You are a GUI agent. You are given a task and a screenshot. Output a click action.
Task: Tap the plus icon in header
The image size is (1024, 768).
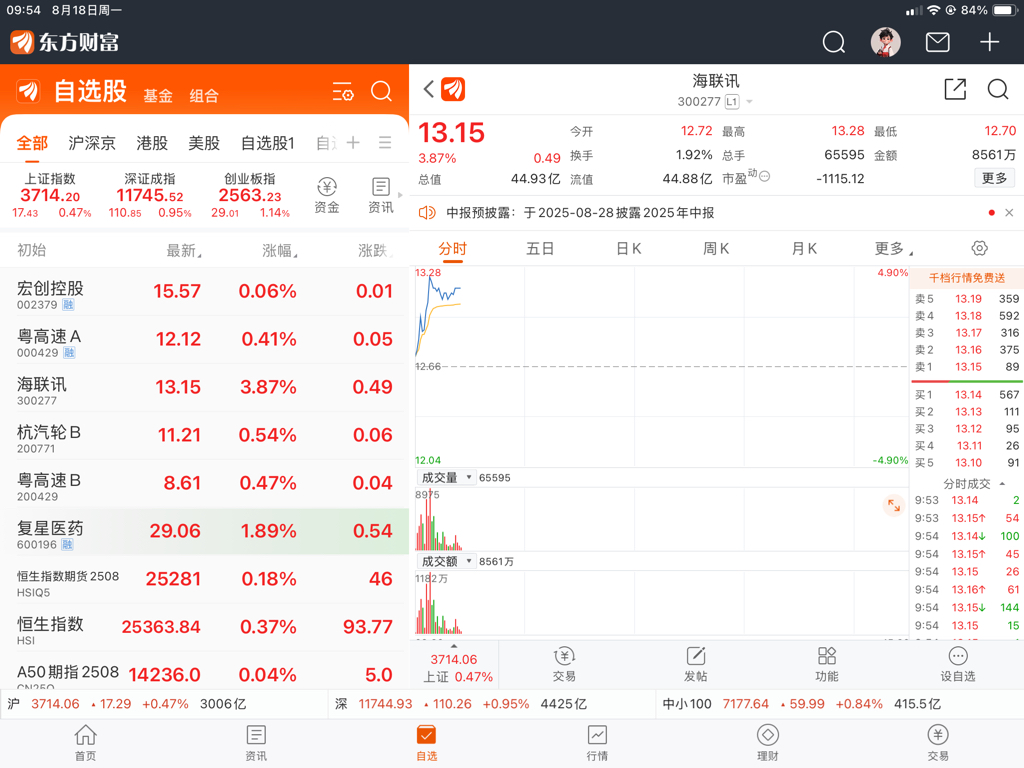tap(989, 42)
